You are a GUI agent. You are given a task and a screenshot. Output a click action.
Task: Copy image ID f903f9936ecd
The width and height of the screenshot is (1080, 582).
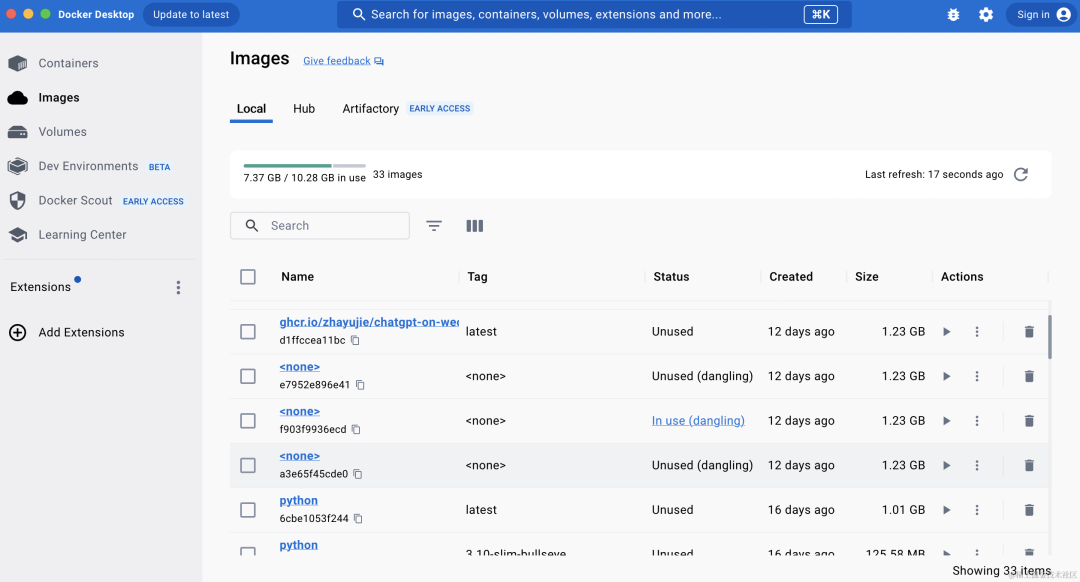(356, 430)
